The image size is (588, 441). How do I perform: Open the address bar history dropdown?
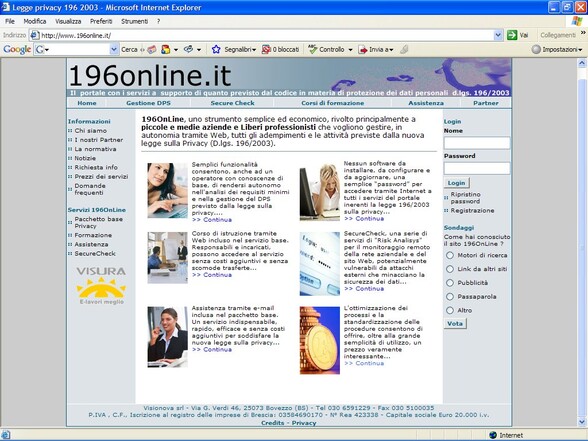pos(498,35)
